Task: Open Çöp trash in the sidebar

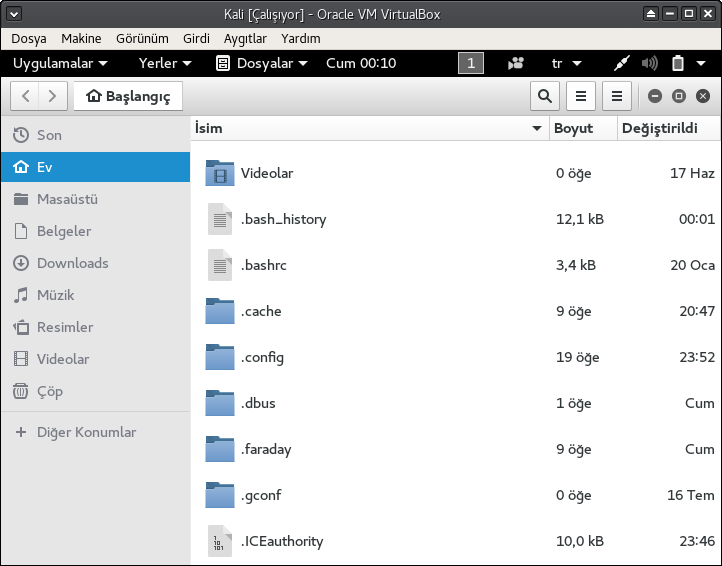Action: click(50, 391)
